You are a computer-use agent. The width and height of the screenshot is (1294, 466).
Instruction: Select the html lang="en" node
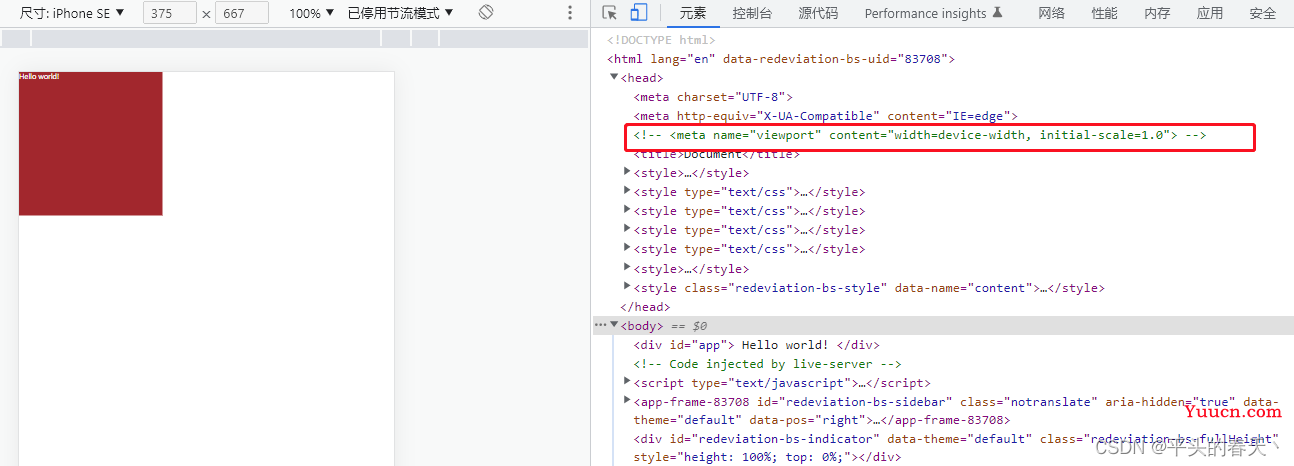tap(781, 59)
